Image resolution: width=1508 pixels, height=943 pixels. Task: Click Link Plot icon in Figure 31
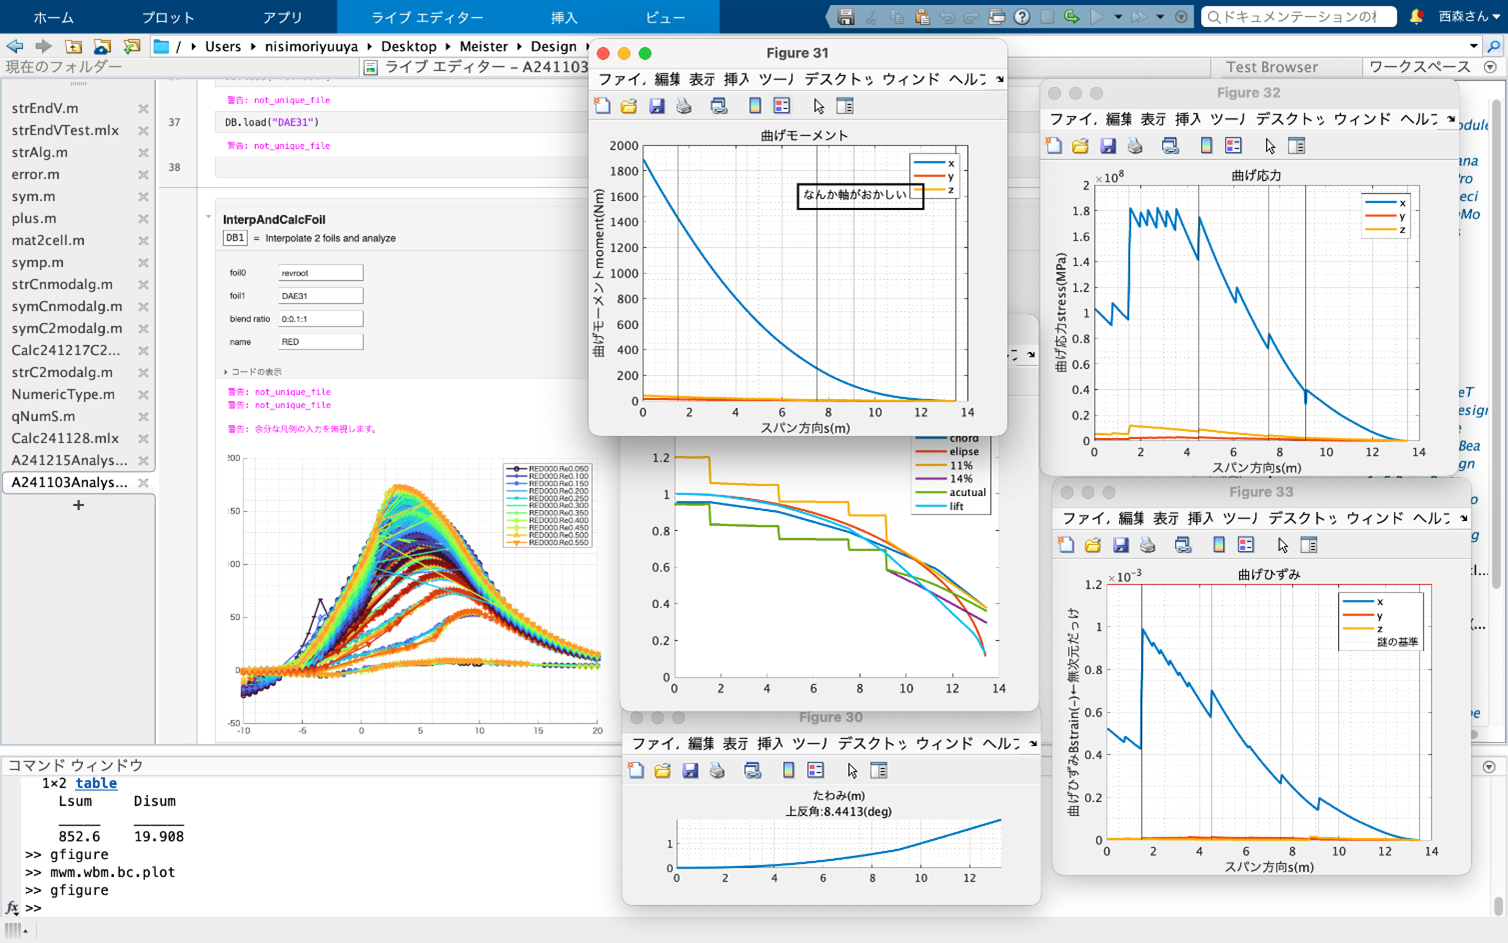(719, 106)
